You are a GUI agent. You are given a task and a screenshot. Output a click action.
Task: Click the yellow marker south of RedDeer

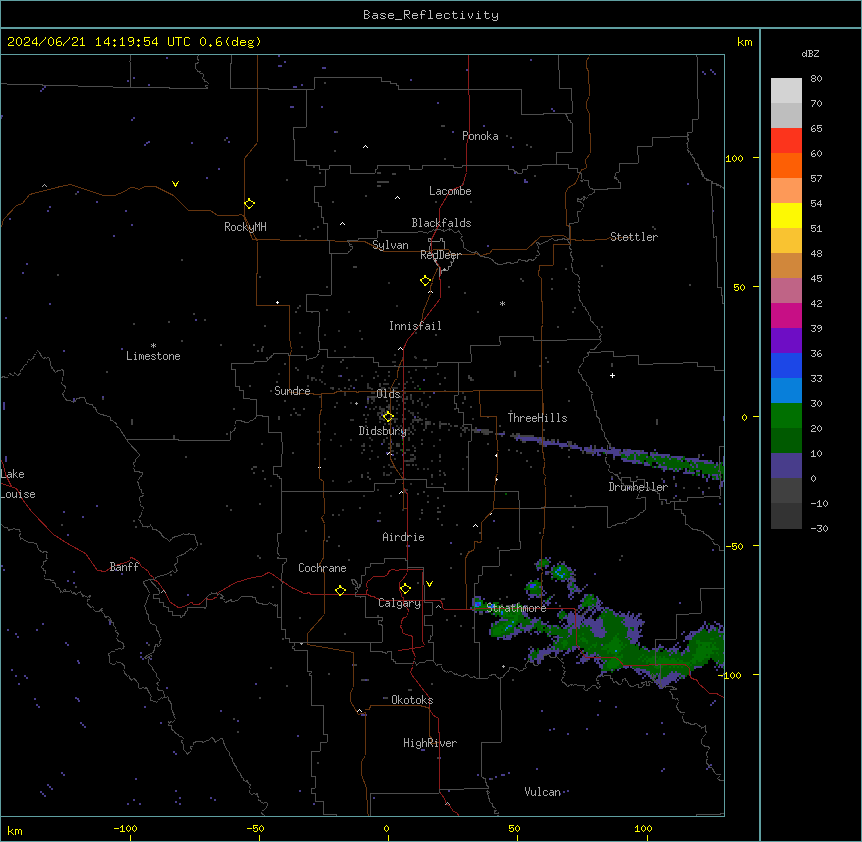tap(425, 281)
